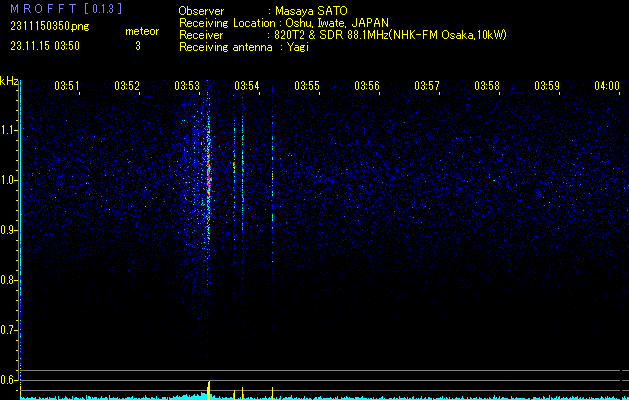
Task: Click the 03:51 time marker
Action: tap(67, 86)
